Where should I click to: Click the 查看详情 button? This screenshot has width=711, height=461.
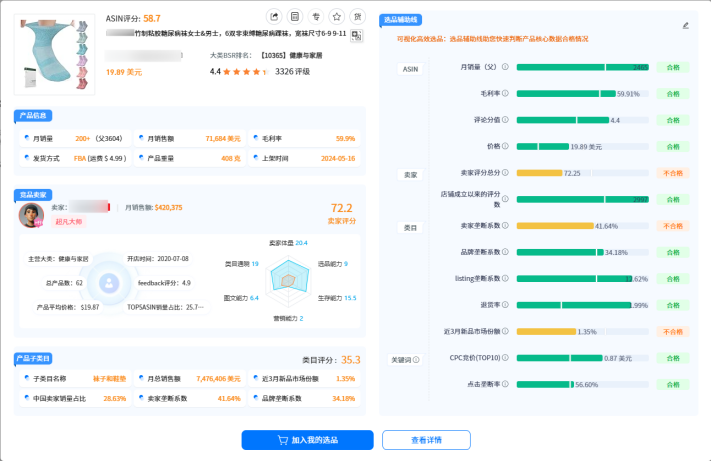click(x=426, y=440)
